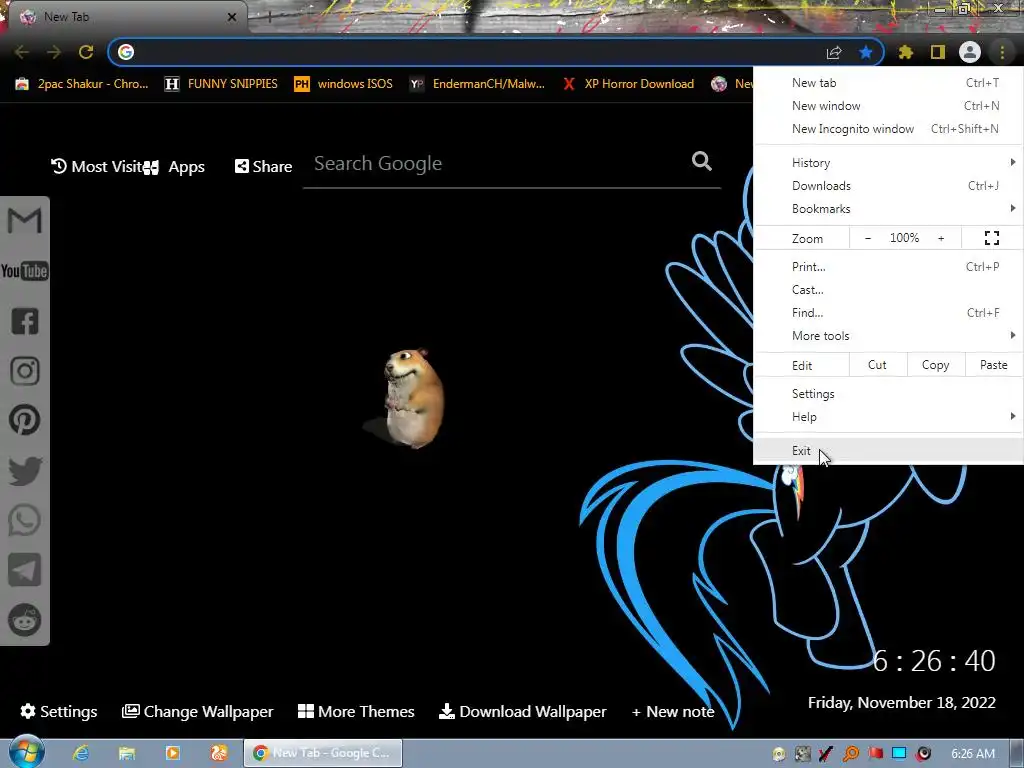Open Windows Start button

tap(26, 752)
